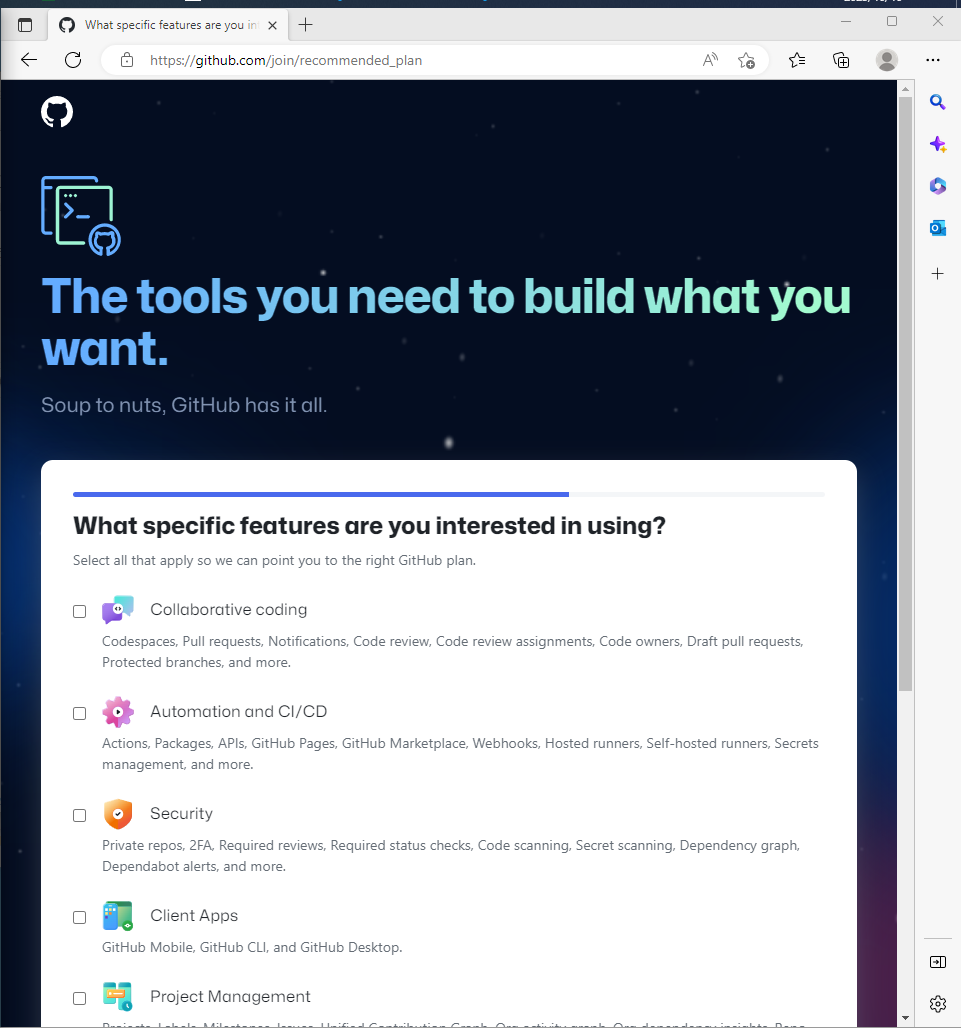Image resolution: width=961 pixels, height=1028 pixels.
Task: Click the GitHub Octocat logo
Action: point(56,112)
